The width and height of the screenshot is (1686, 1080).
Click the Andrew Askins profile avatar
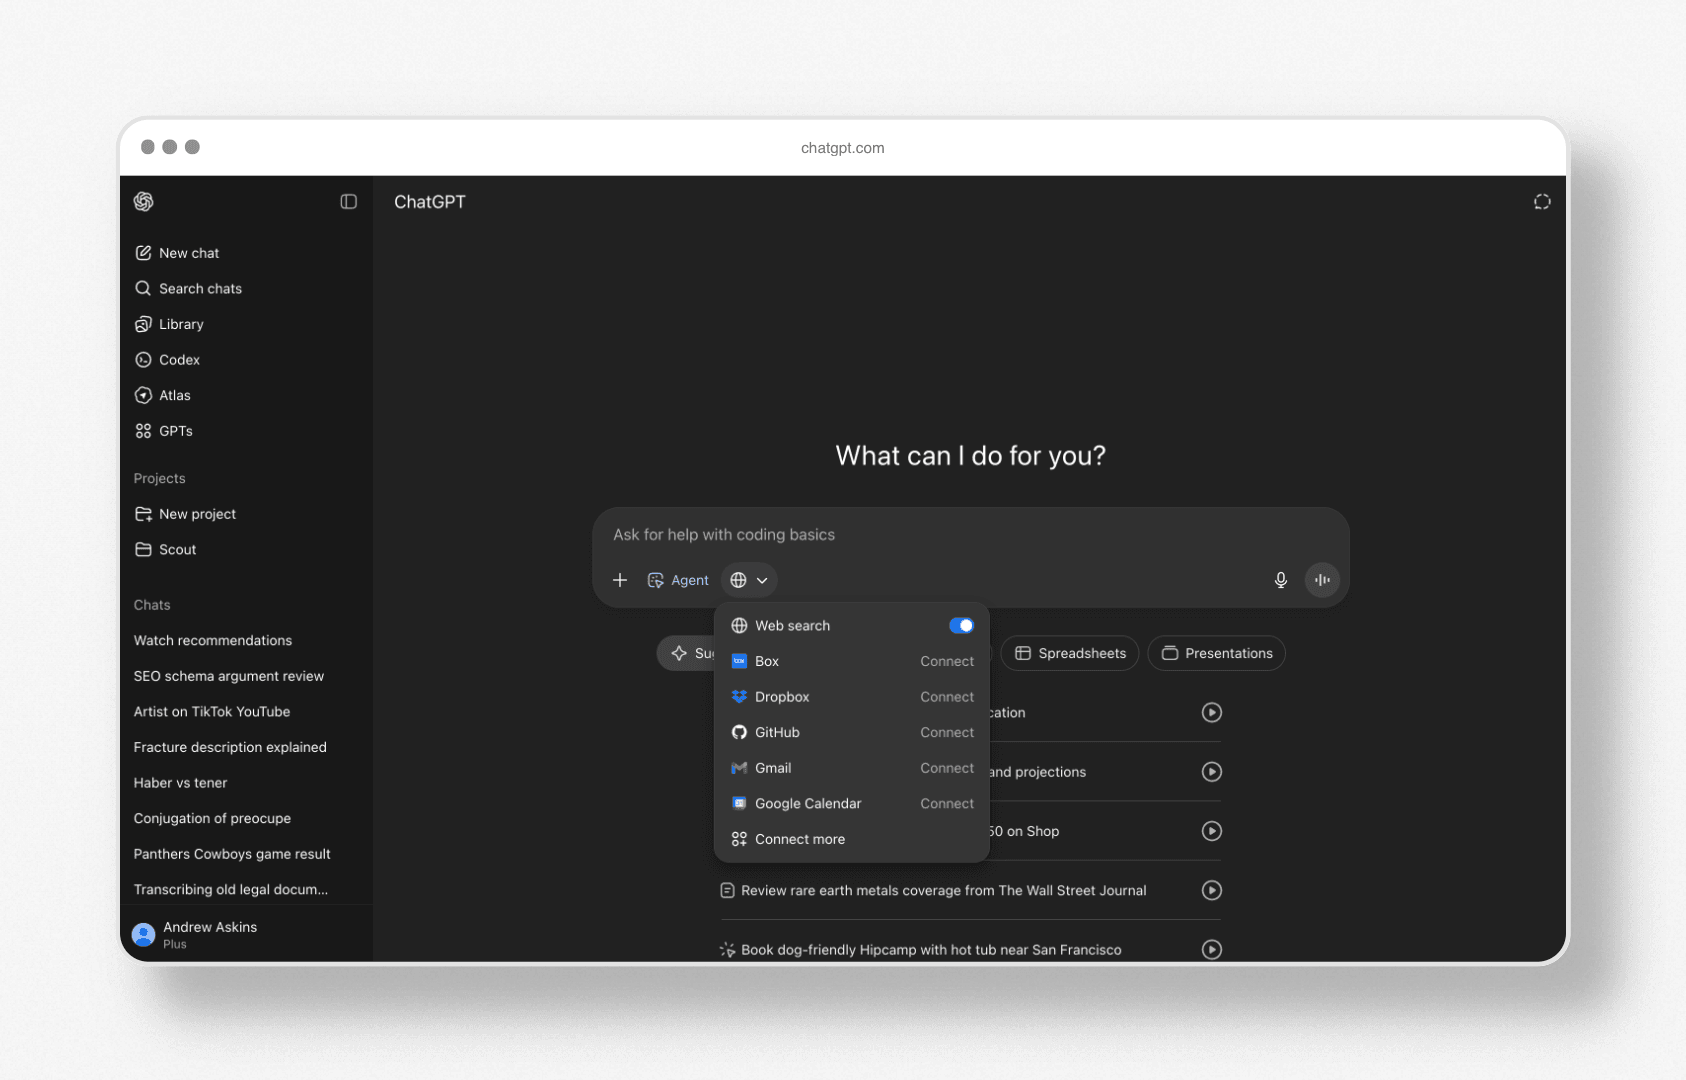pyautogui.click(x=144, y=935)
